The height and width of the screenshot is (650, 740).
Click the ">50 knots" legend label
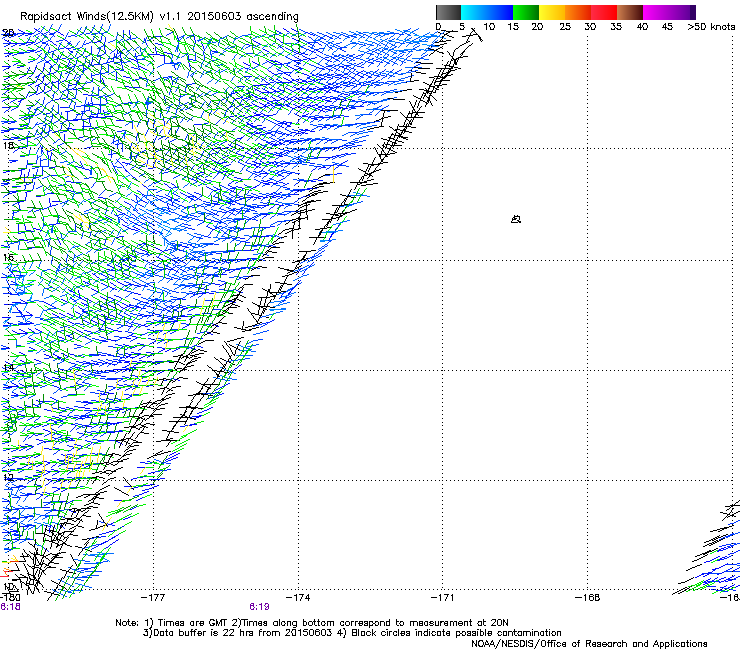click(x=711, y=27)
